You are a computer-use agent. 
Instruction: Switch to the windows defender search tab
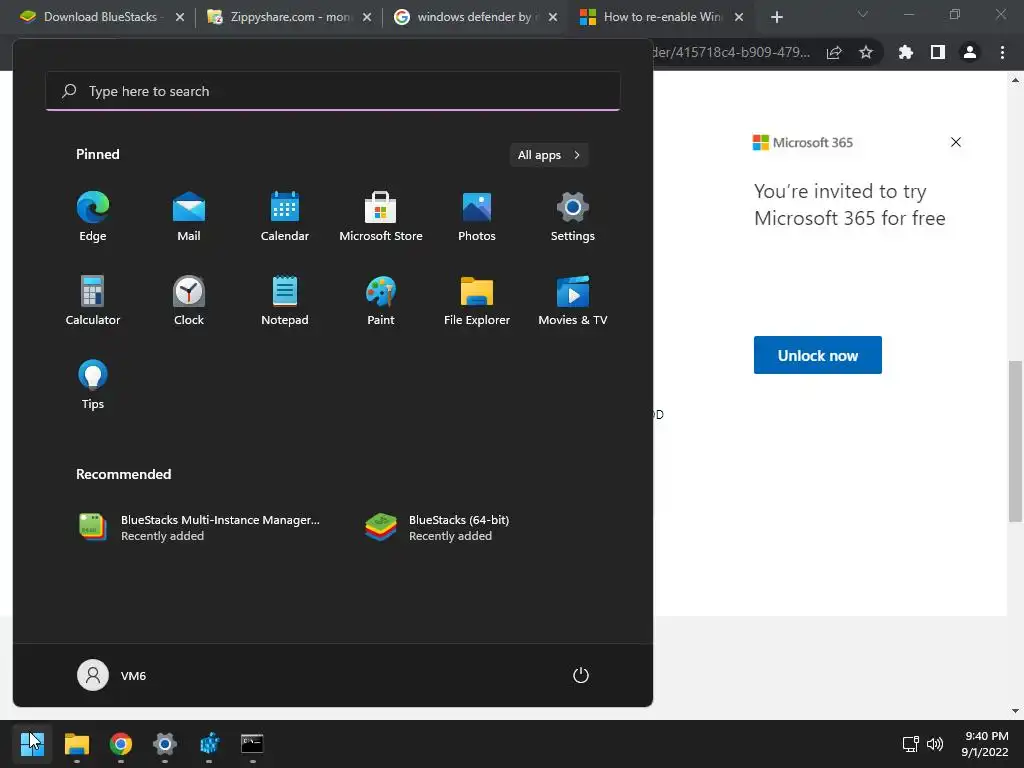(475, 17)
